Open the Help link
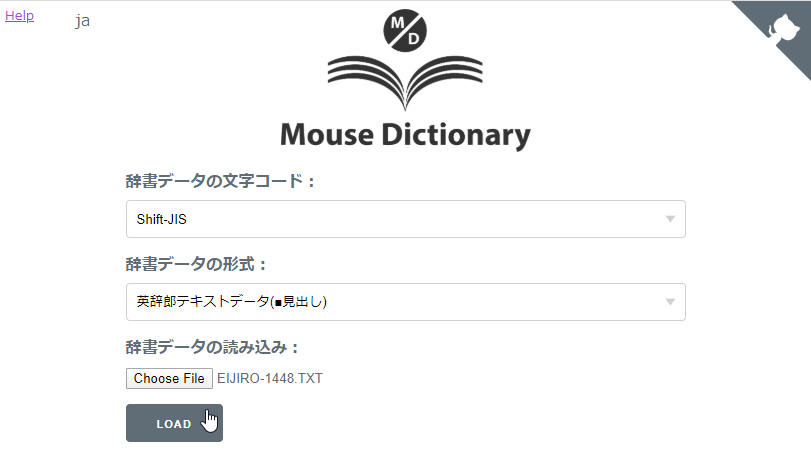811x451 pixels. [19, 15]
